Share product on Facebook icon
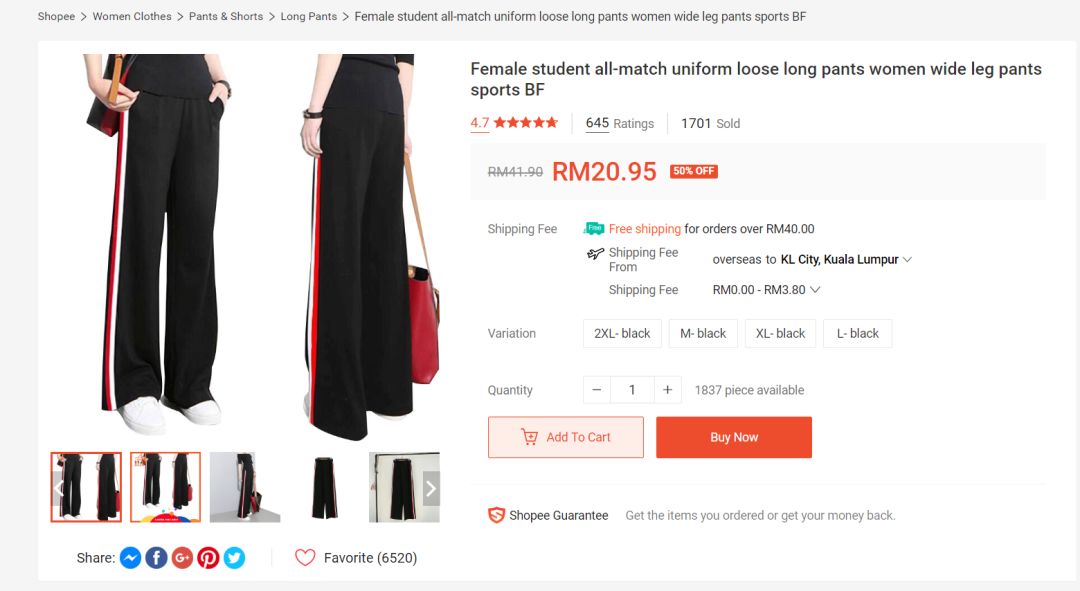Screen dimensions: 1080x591 (x=156, y=558)
